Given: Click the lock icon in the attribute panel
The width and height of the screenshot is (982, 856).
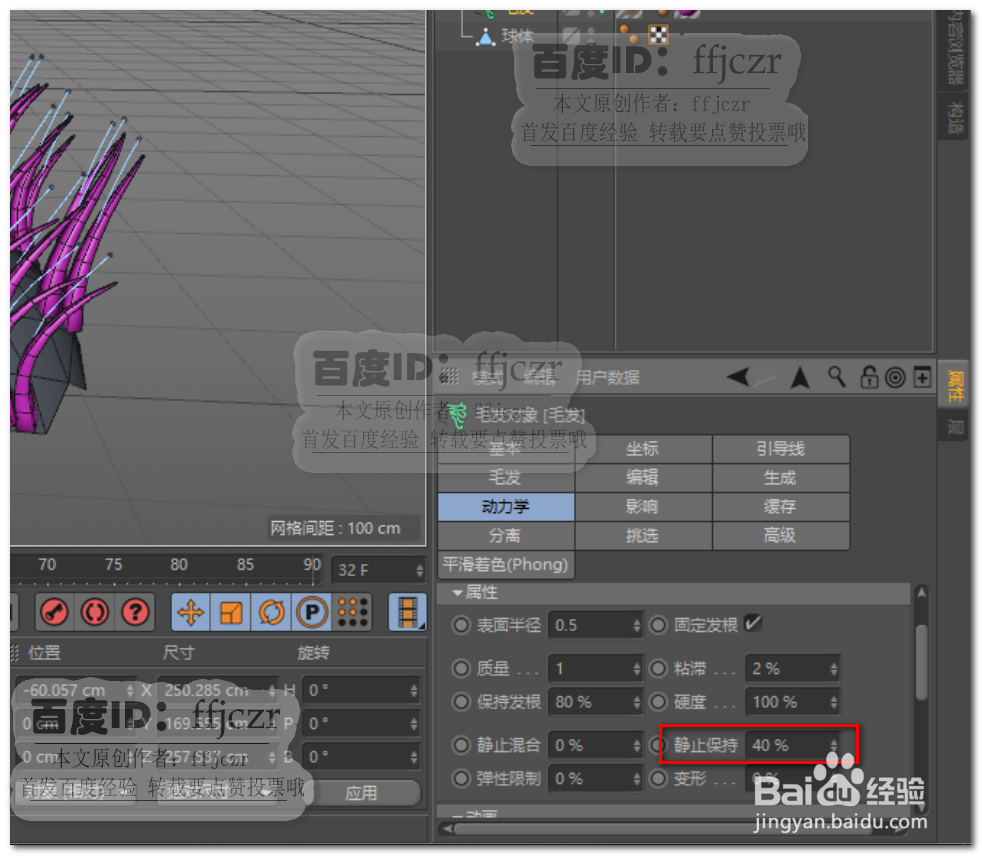Looking at the screenshot, I should click(x=870, y=377).
